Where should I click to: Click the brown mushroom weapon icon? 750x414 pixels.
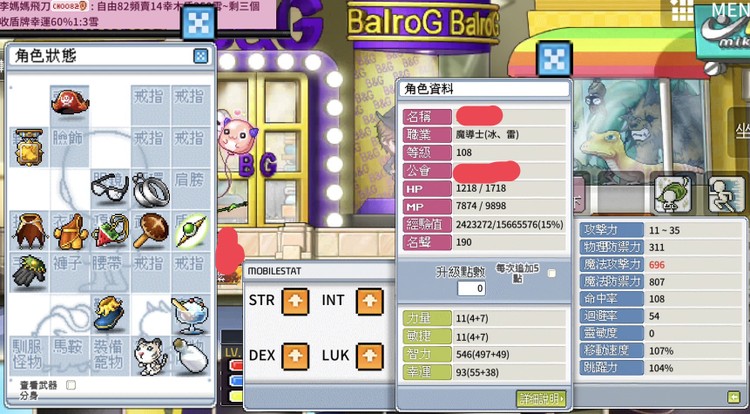click(150, 231)
